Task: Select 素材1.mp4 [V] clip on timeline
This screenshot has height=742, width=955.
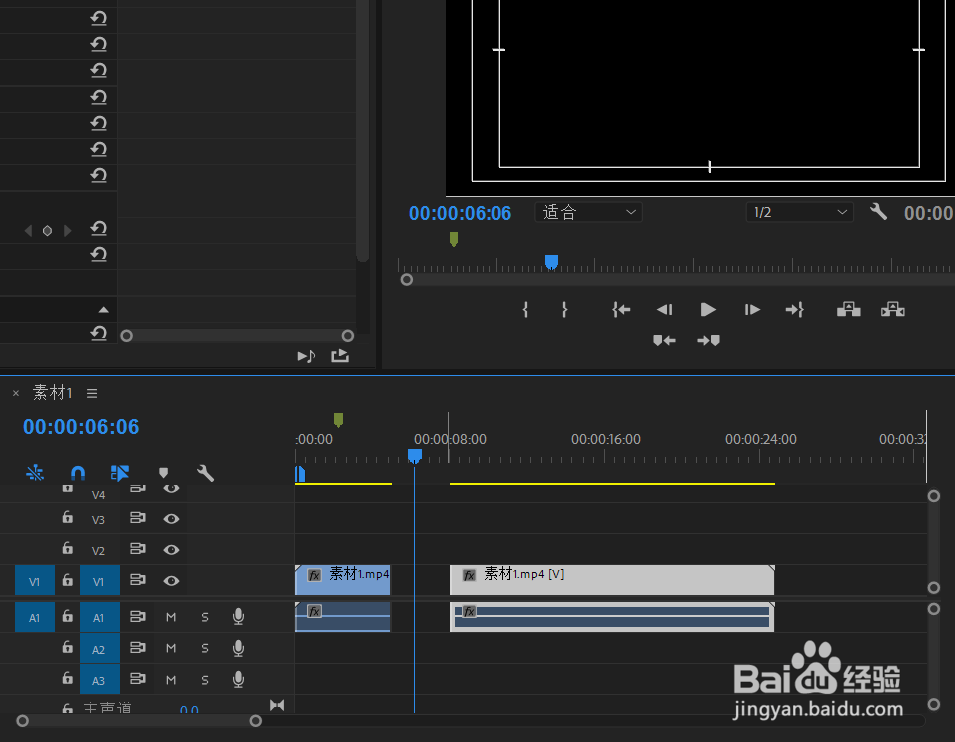Action: [612, 580]
